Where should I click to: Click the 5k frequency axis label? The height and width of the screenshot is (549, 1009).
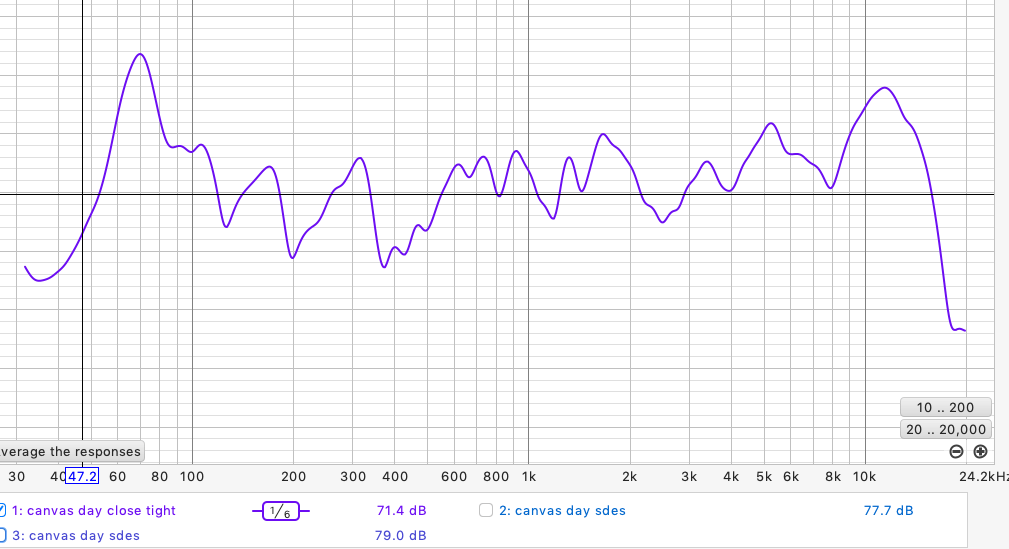(764, 476)
